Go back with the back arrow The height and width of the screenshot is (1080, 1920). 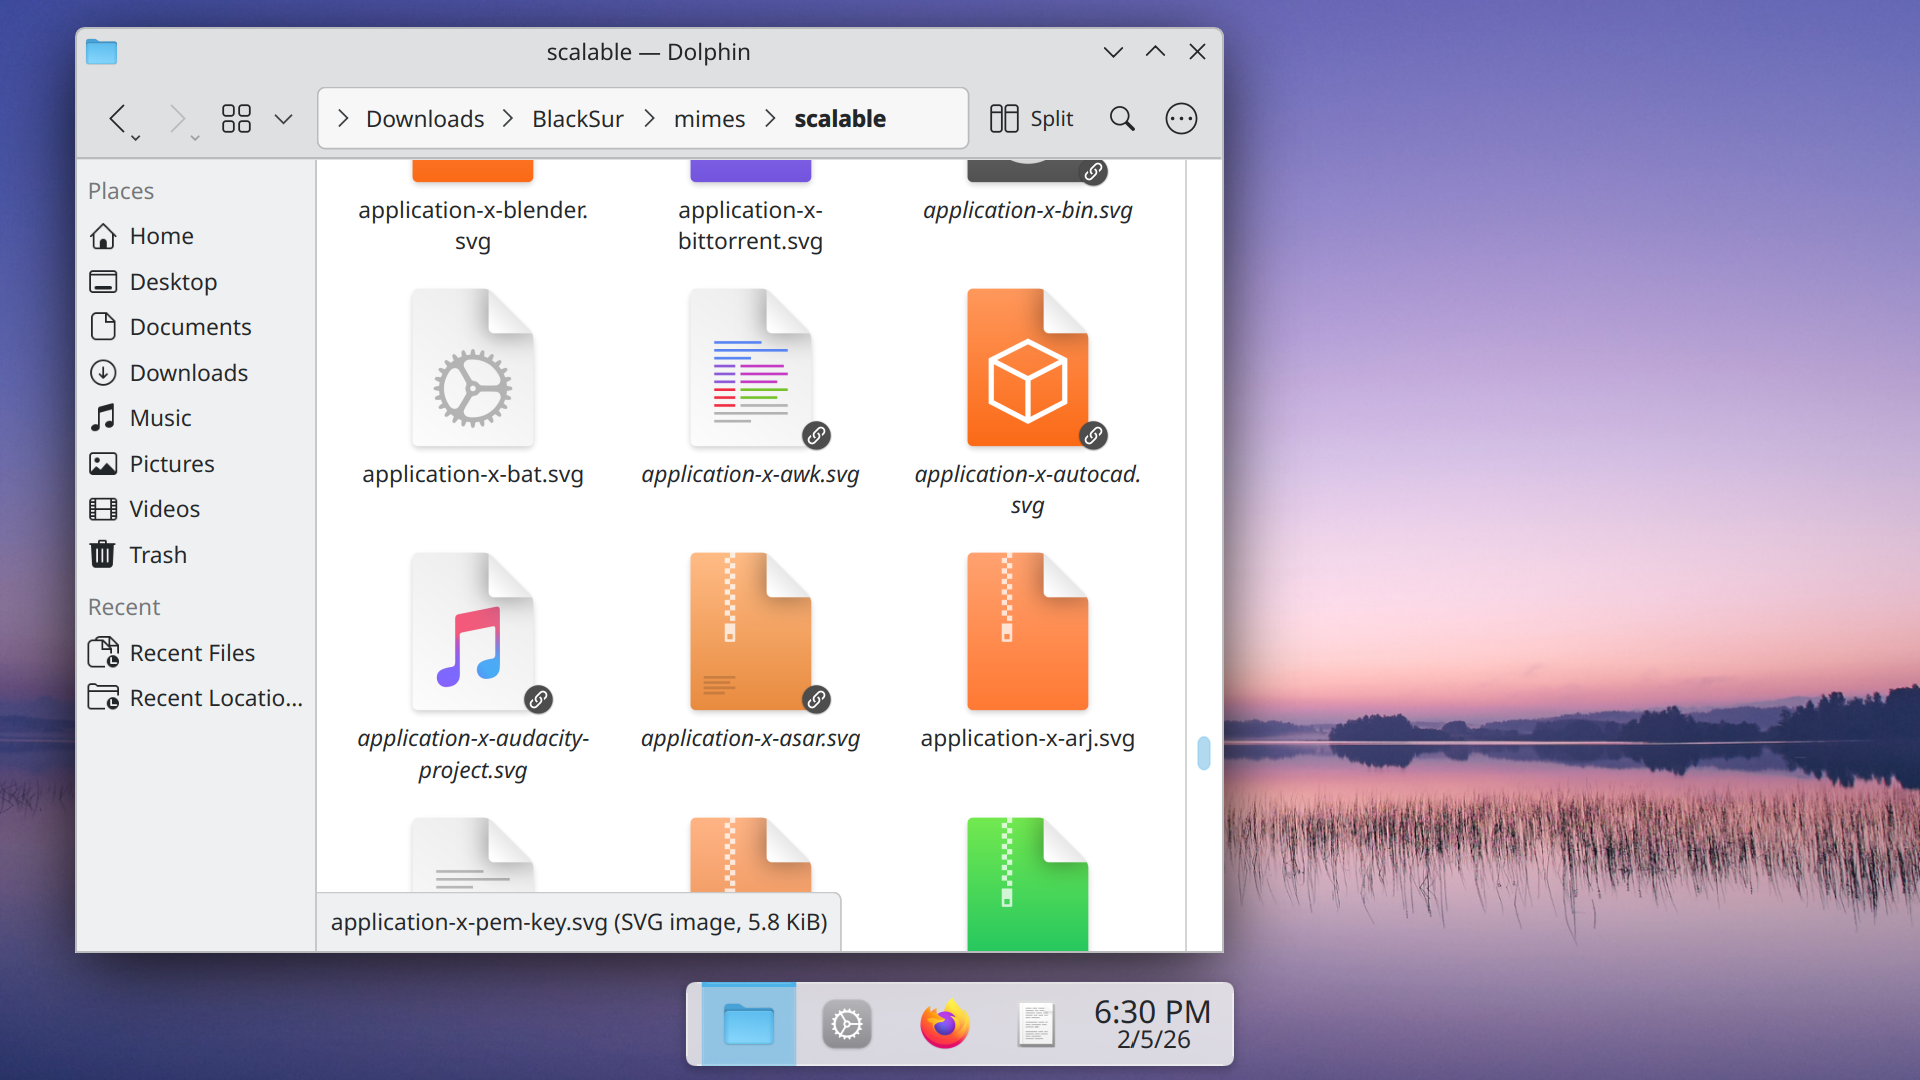pos(118,119)
